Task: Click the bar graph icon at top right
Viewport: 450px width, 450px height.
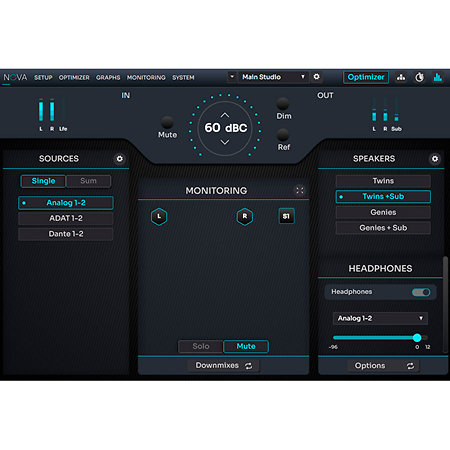Action: point(438,77)
